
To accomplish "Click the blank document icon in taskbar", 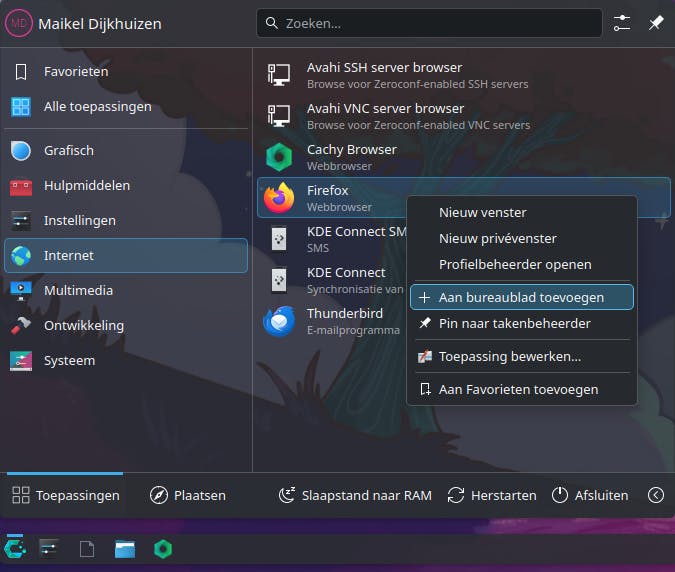I will [x=87, y=549].
